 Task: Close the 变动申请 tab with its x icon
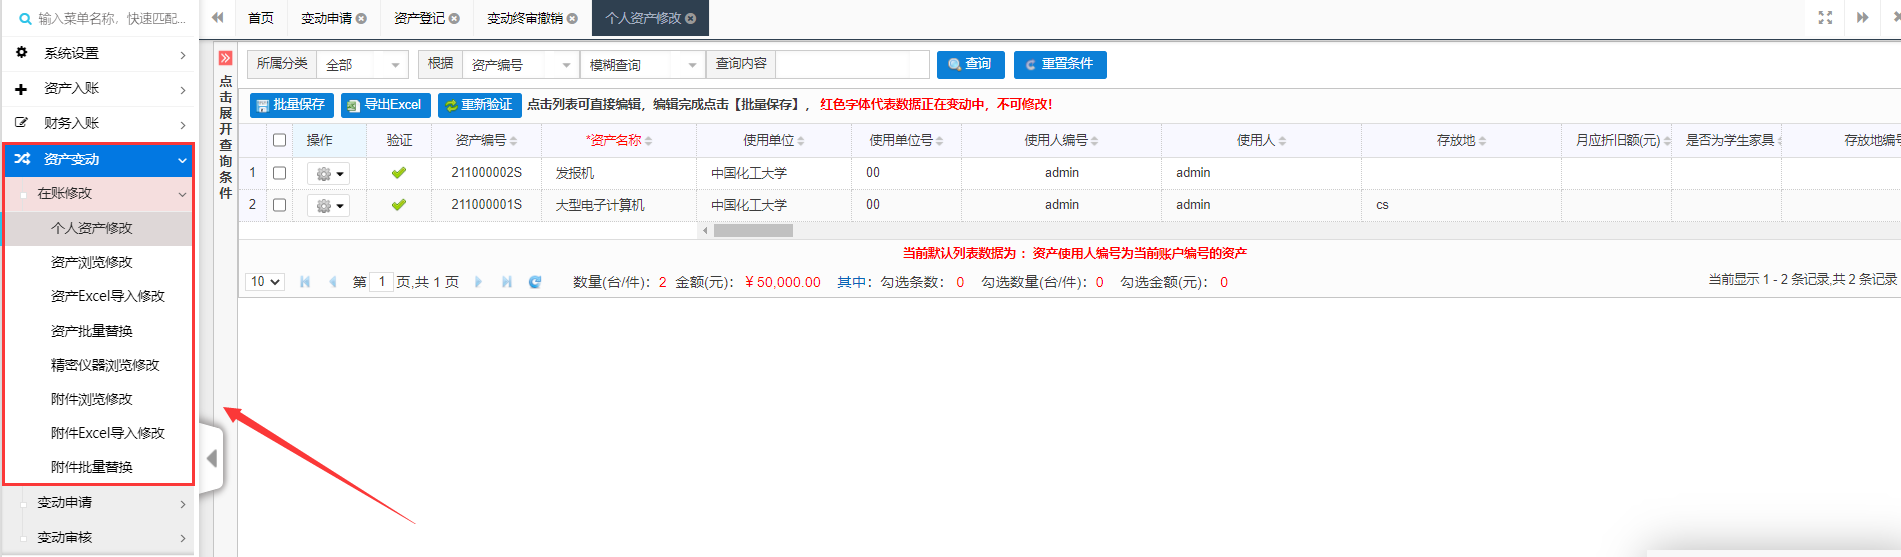click(361, 18)
